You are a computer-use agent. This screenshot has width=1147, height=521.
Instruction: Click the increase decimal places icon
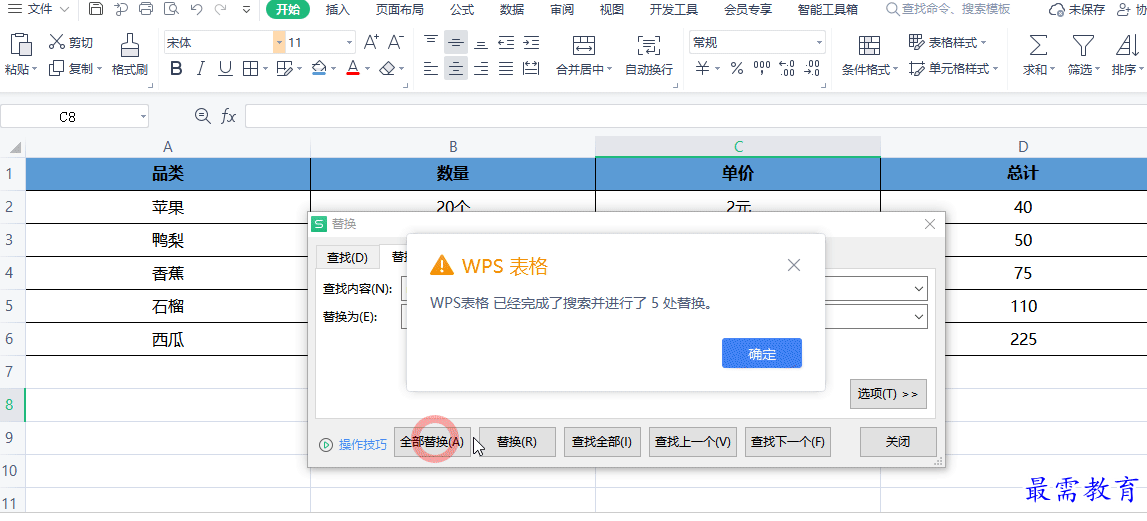pyautogui.click(x=787, y=69)
